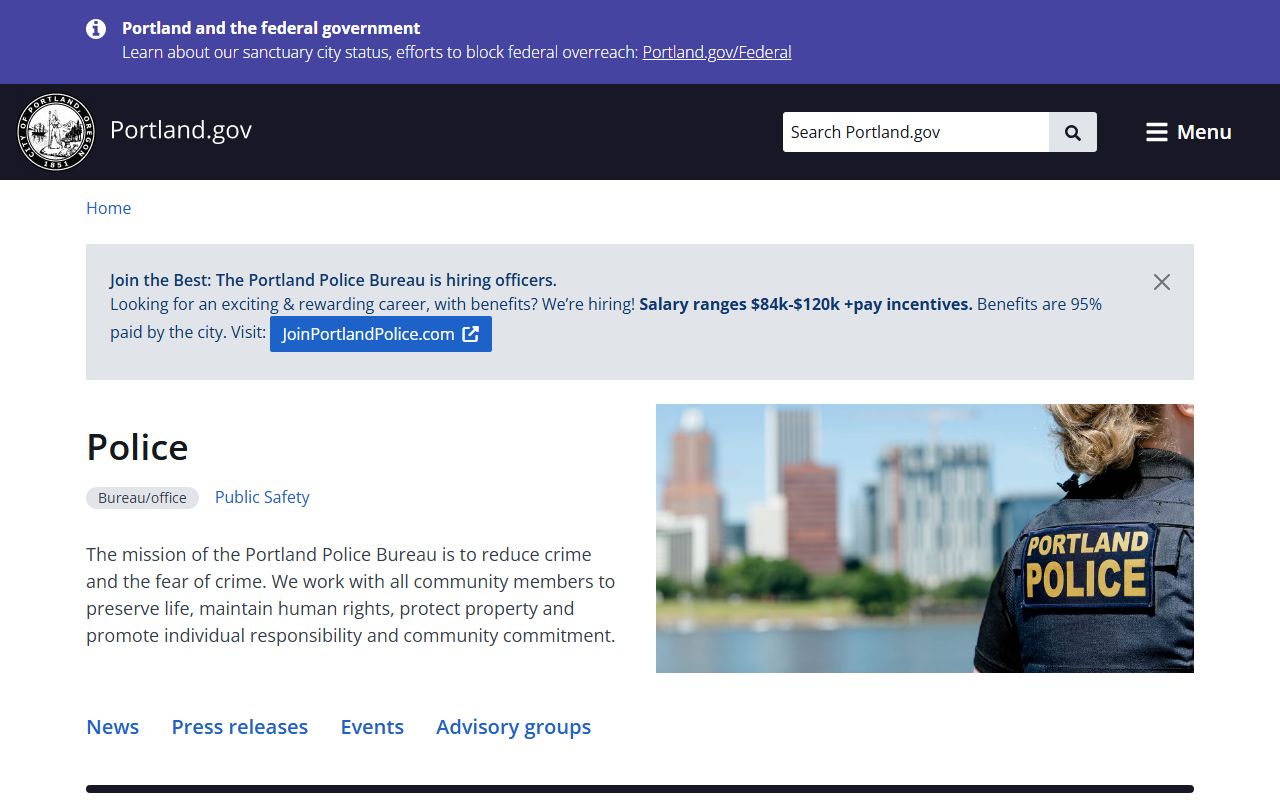
Task: Click the Portland Police officer photo
Action: 924,538
